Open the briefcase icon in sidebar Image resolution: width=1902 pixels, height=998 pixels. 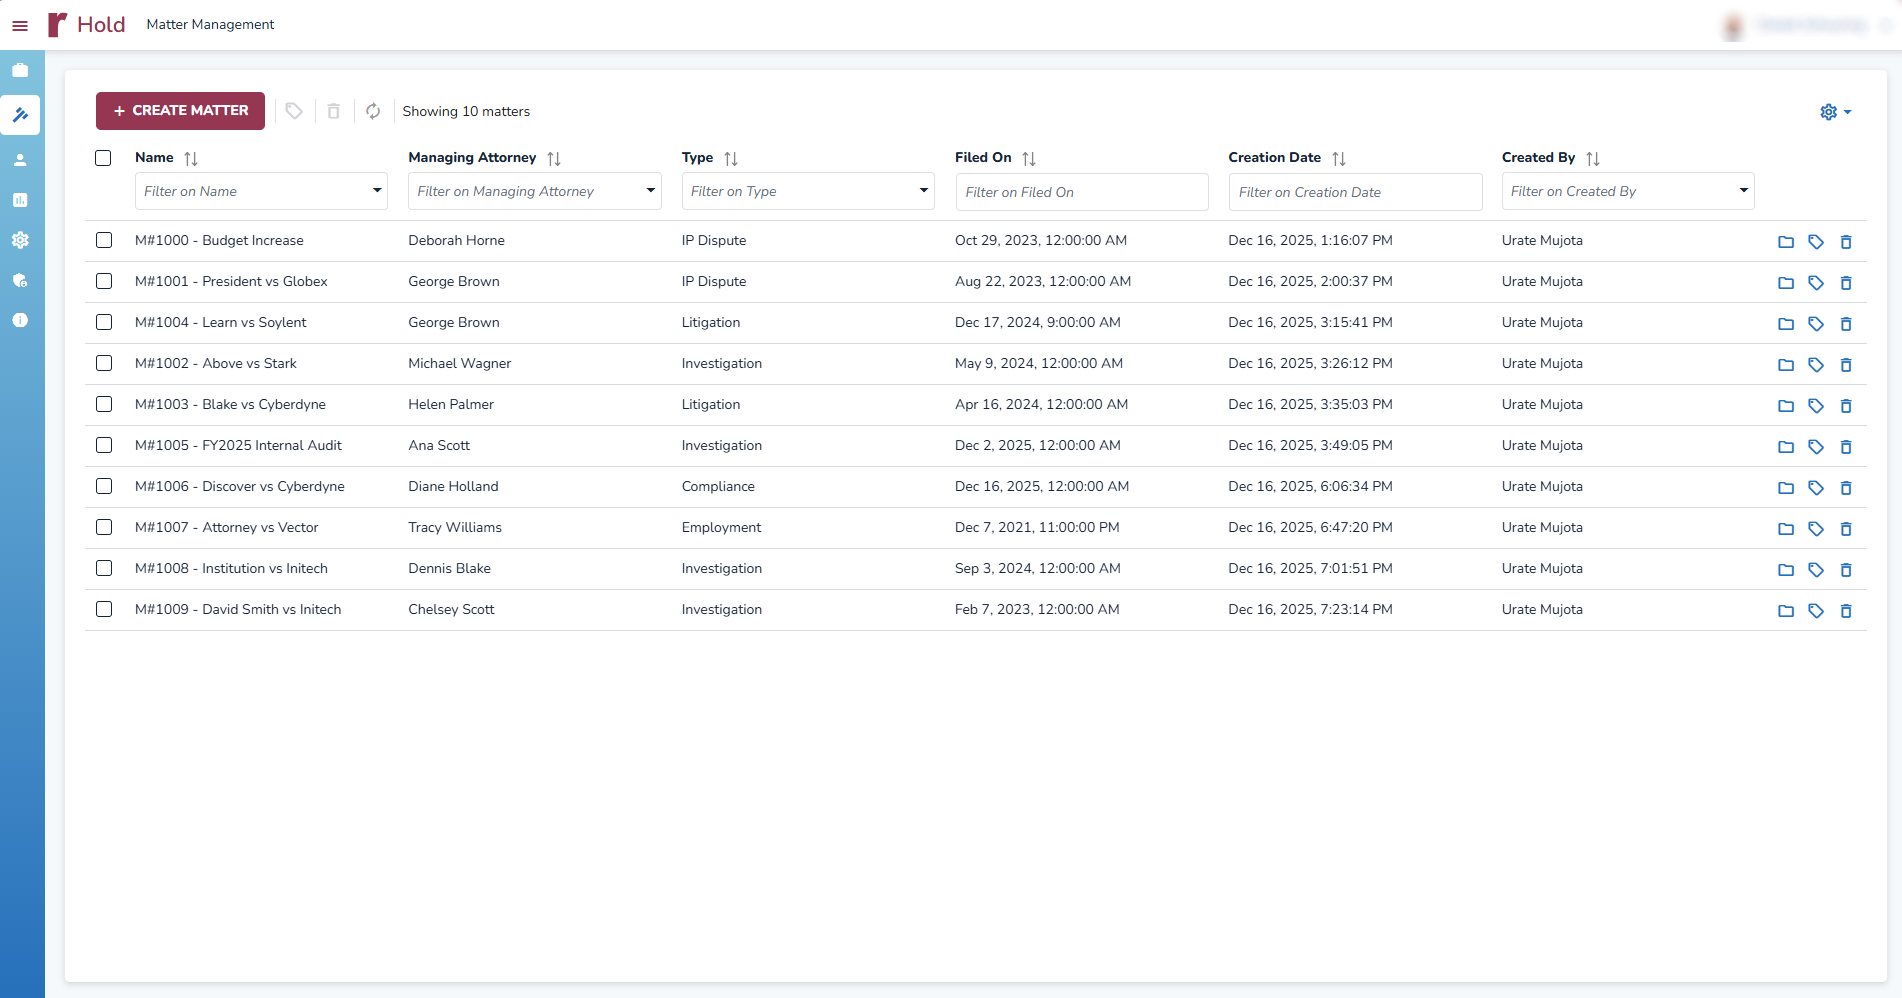point(20,70)
